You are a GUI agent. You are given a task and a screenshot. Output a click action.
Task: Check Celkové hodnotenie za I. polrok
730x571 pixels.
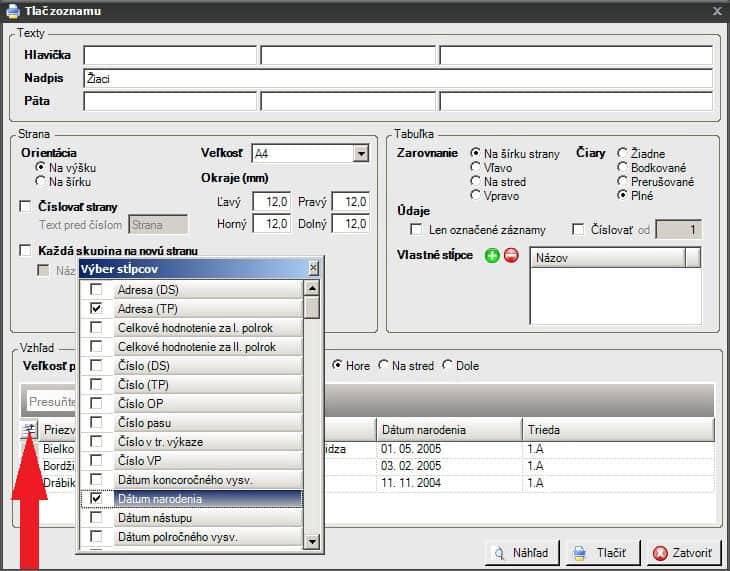96,327
